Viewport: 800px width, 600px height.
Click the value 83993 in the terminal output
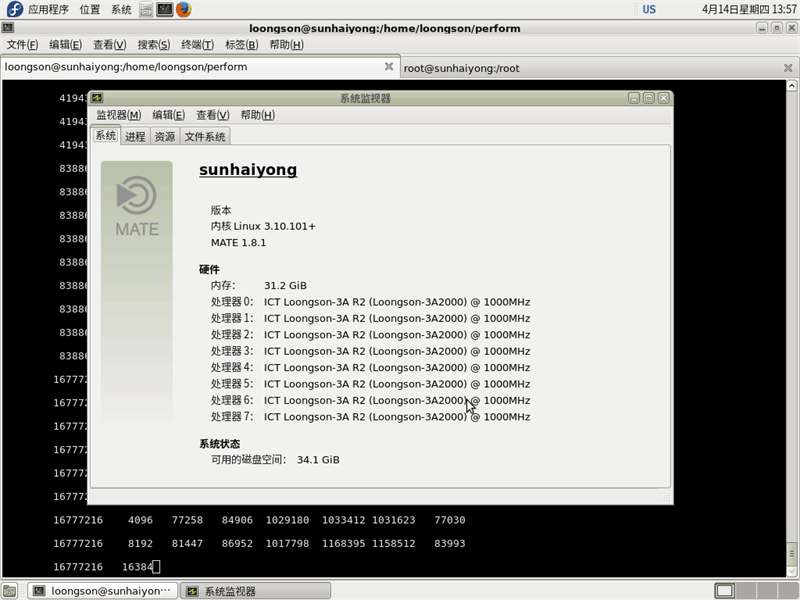(449, 543)
